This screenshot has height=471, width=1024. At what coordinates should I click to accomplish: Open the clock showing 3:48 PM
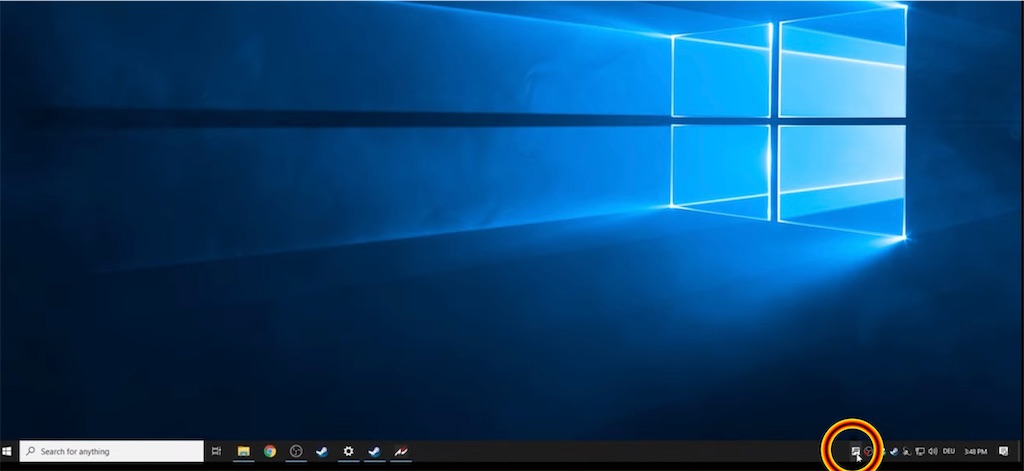(976, 451)
